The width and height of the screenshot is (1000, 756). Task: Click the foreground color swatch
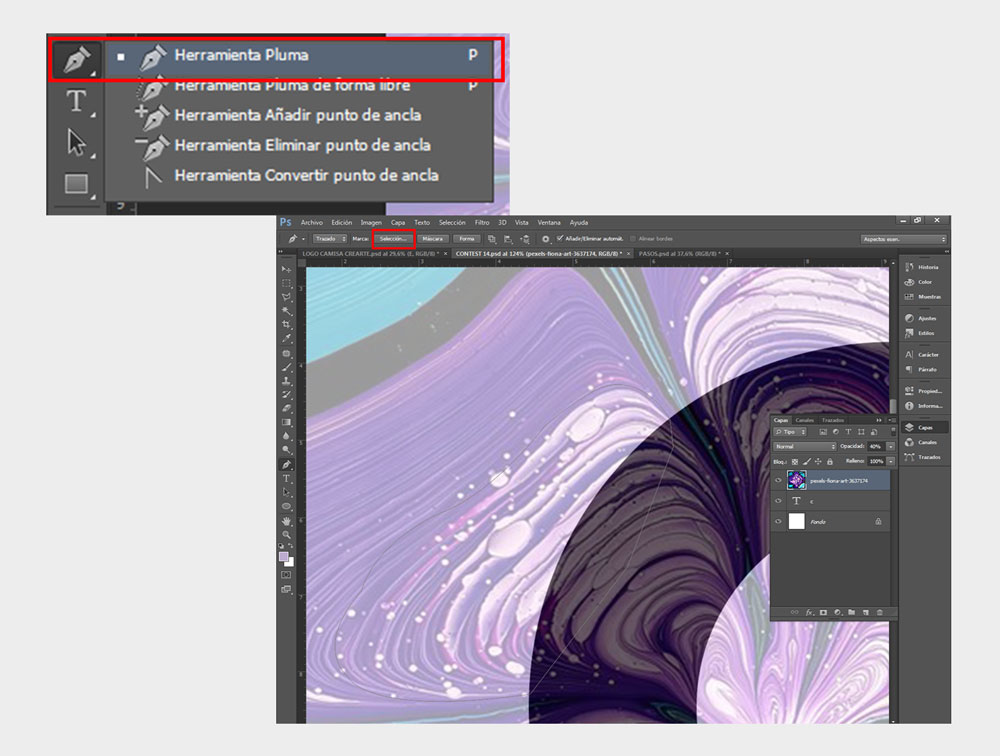[284, 557]
